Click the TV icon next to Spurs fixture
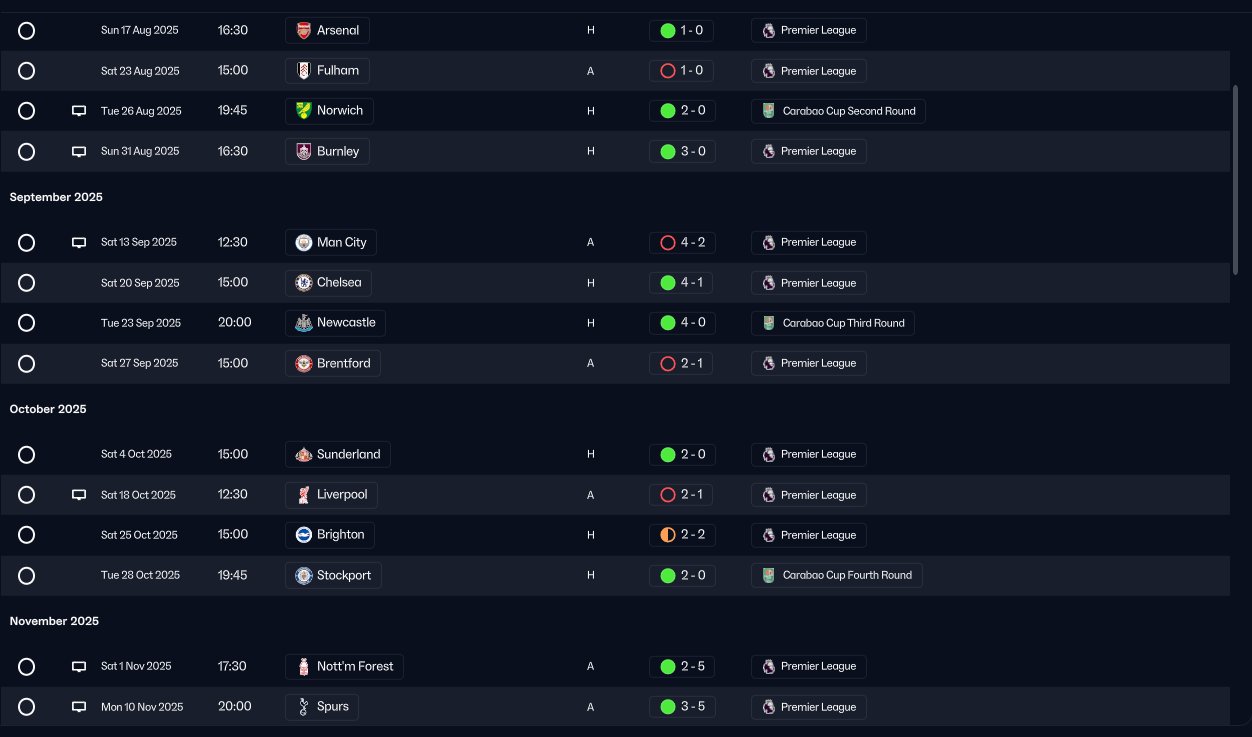This screenshot has height=737, width=1252. (79, 707)
